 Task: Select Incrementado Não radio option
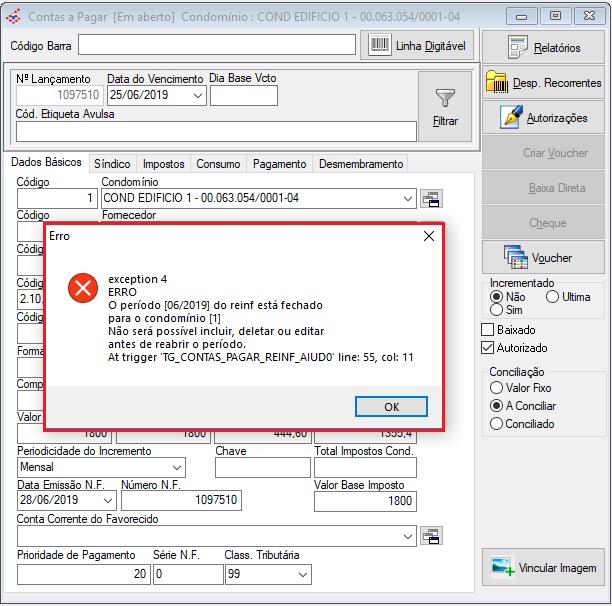[496, 297]
